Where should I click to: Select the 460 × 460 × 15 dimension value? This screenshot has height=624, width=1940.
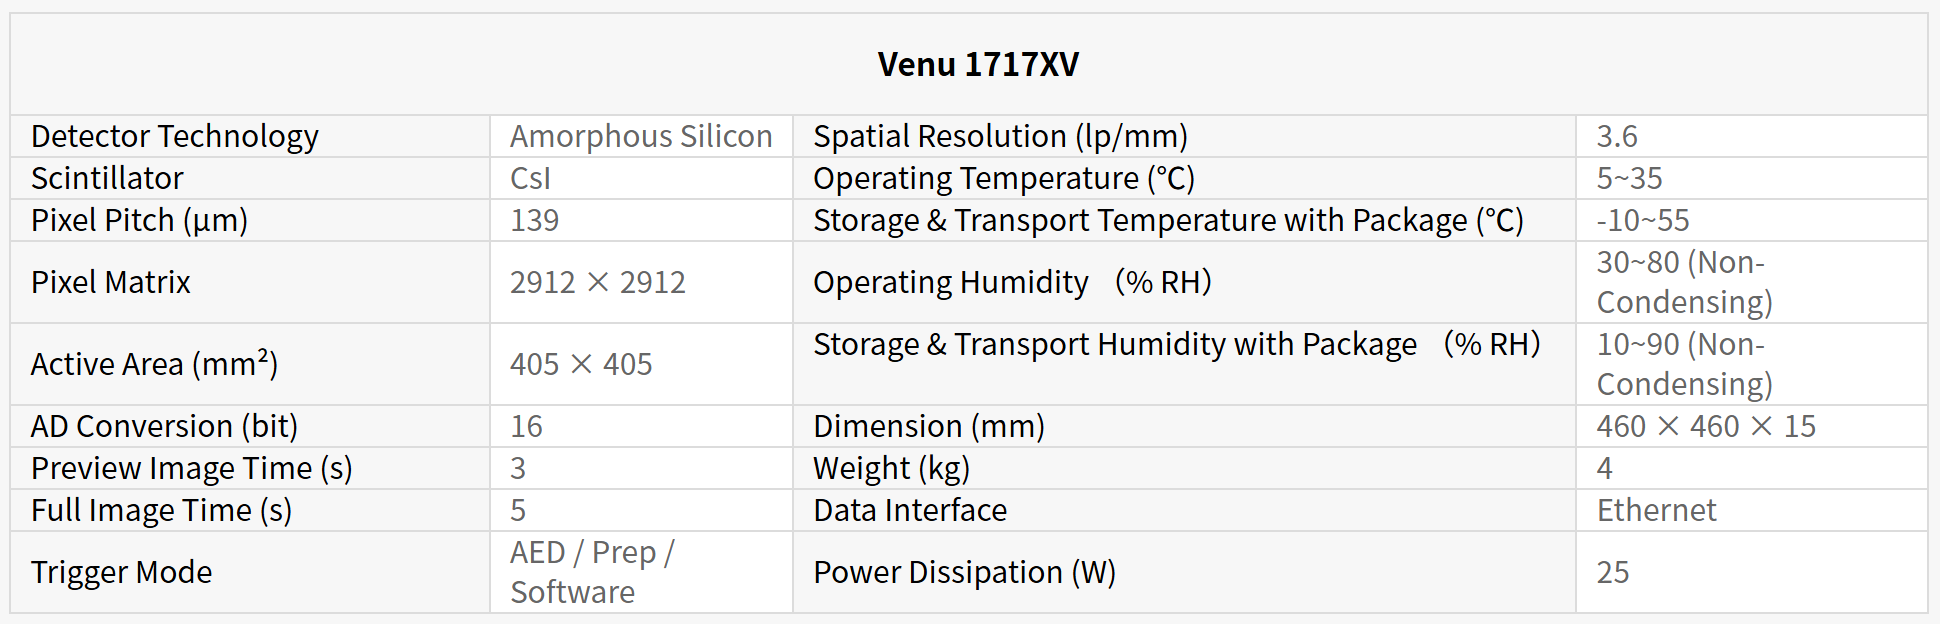coord(1705,426)
